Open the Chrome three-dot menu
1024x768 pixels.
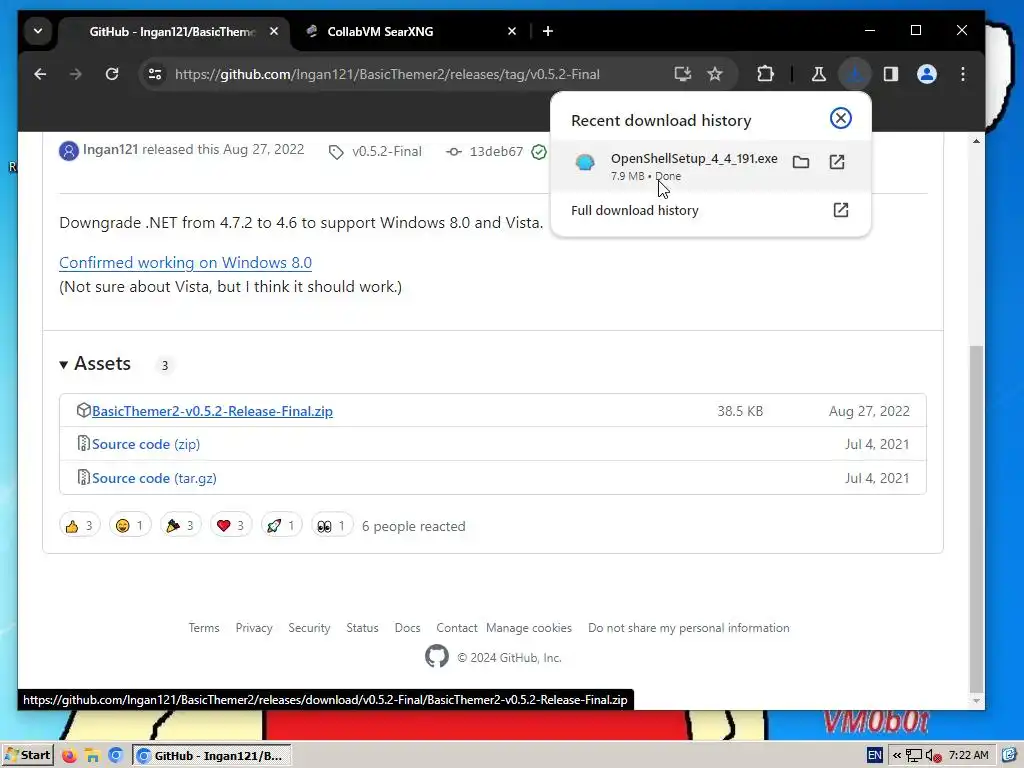point(963,74)
